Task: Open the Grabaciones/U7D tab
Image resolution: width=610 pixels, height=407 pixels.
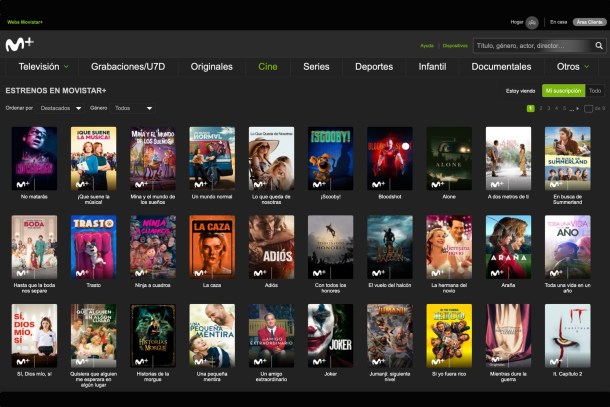Action: tap(128, 67)
